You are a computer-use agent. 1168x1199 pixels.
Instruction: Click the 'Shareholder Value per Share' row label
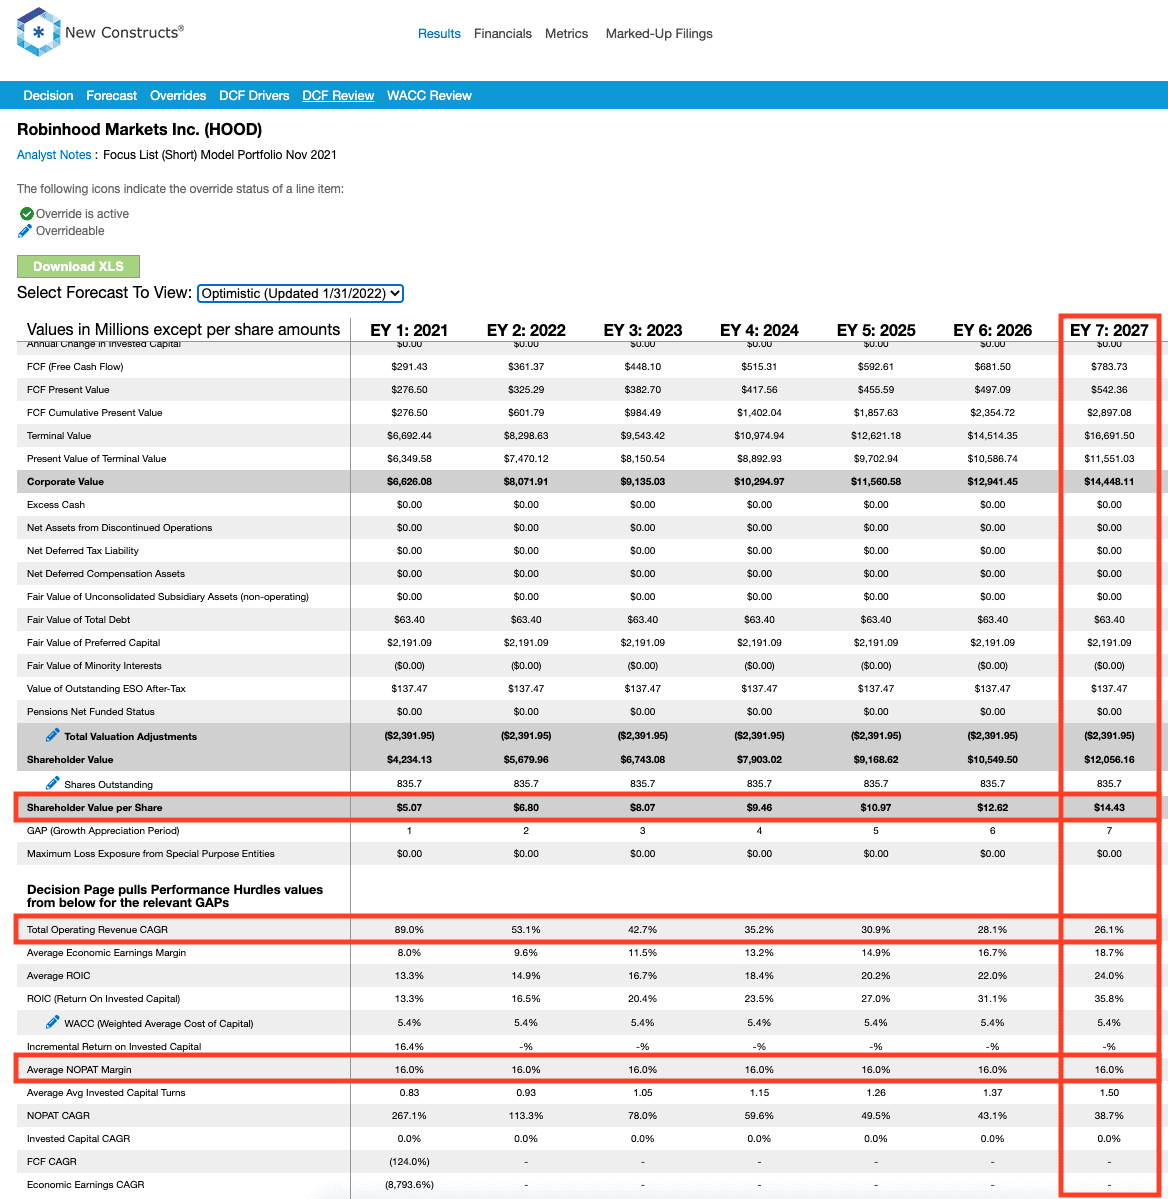tap(94, 807)
